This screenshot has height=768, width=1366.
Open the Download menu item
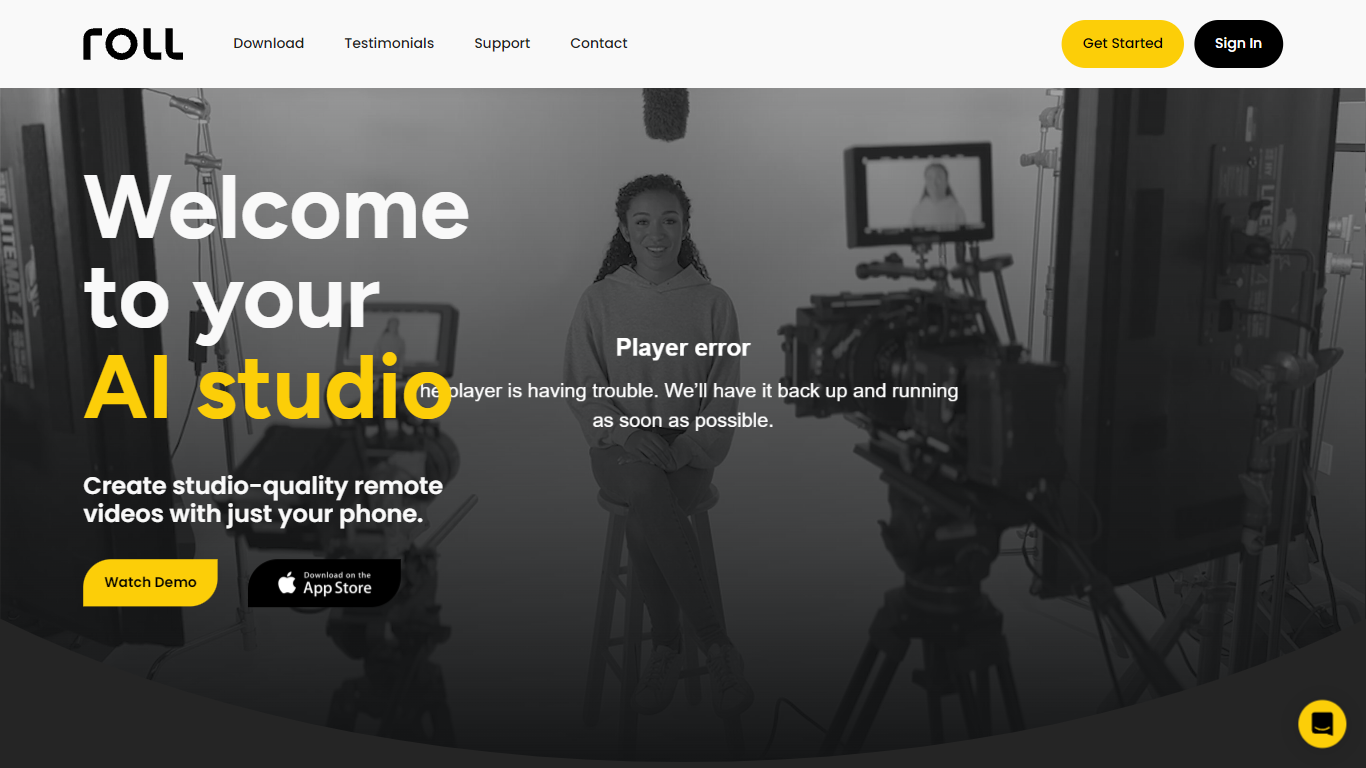pyautogui.click(x=268, y=43)
